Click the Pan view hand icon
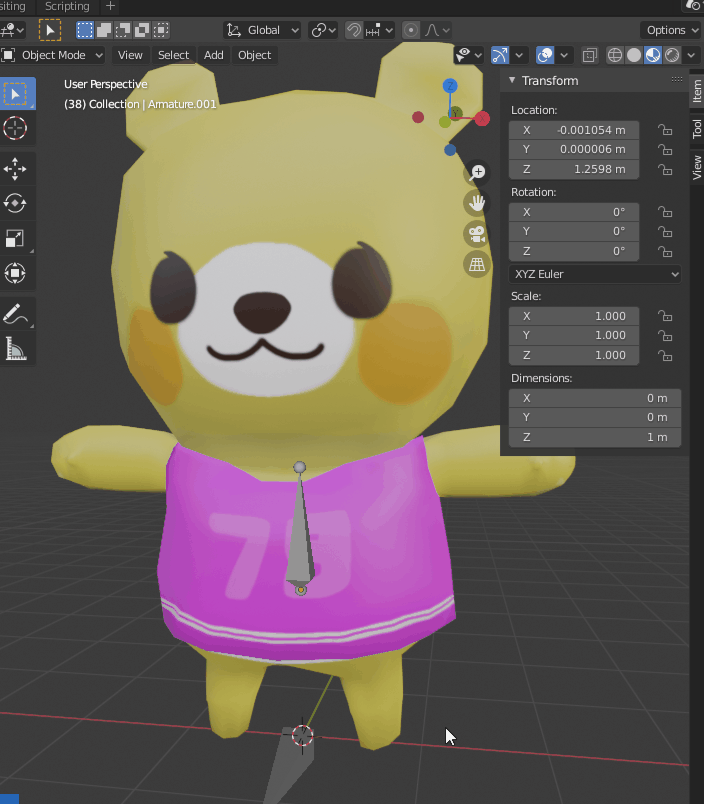The height and width of the screenshot is (804, 704). (x=477, y=203)
